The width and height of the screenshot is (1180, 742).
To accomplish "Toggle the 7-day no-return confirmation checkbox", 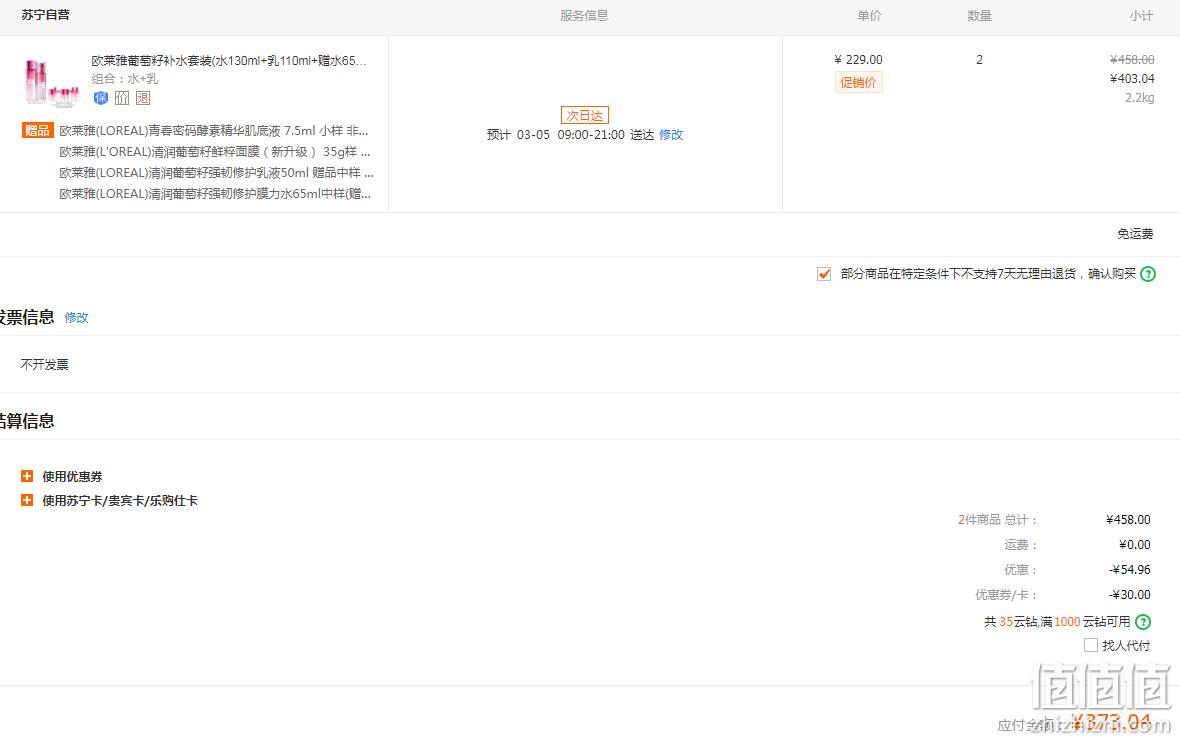I will point(824,274).
